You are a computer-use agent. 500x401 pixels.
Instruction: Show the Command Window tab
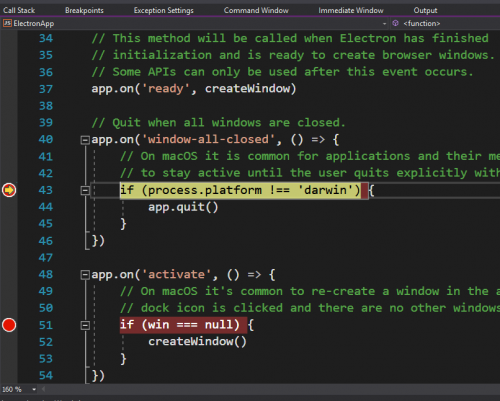pyautogui.click(x=256, y=10)
